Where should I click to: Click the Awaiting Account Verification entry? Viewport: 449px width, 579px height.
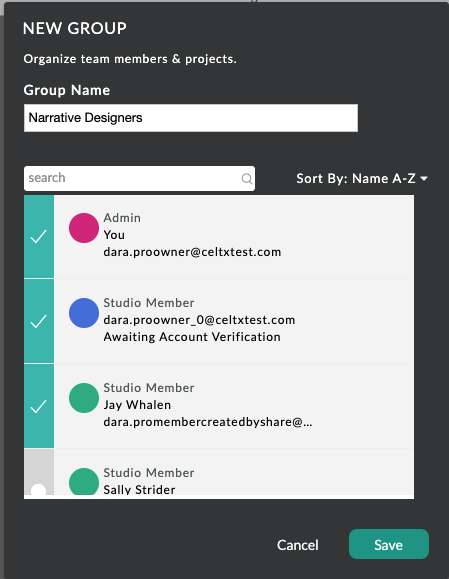(x=192, y=337)
